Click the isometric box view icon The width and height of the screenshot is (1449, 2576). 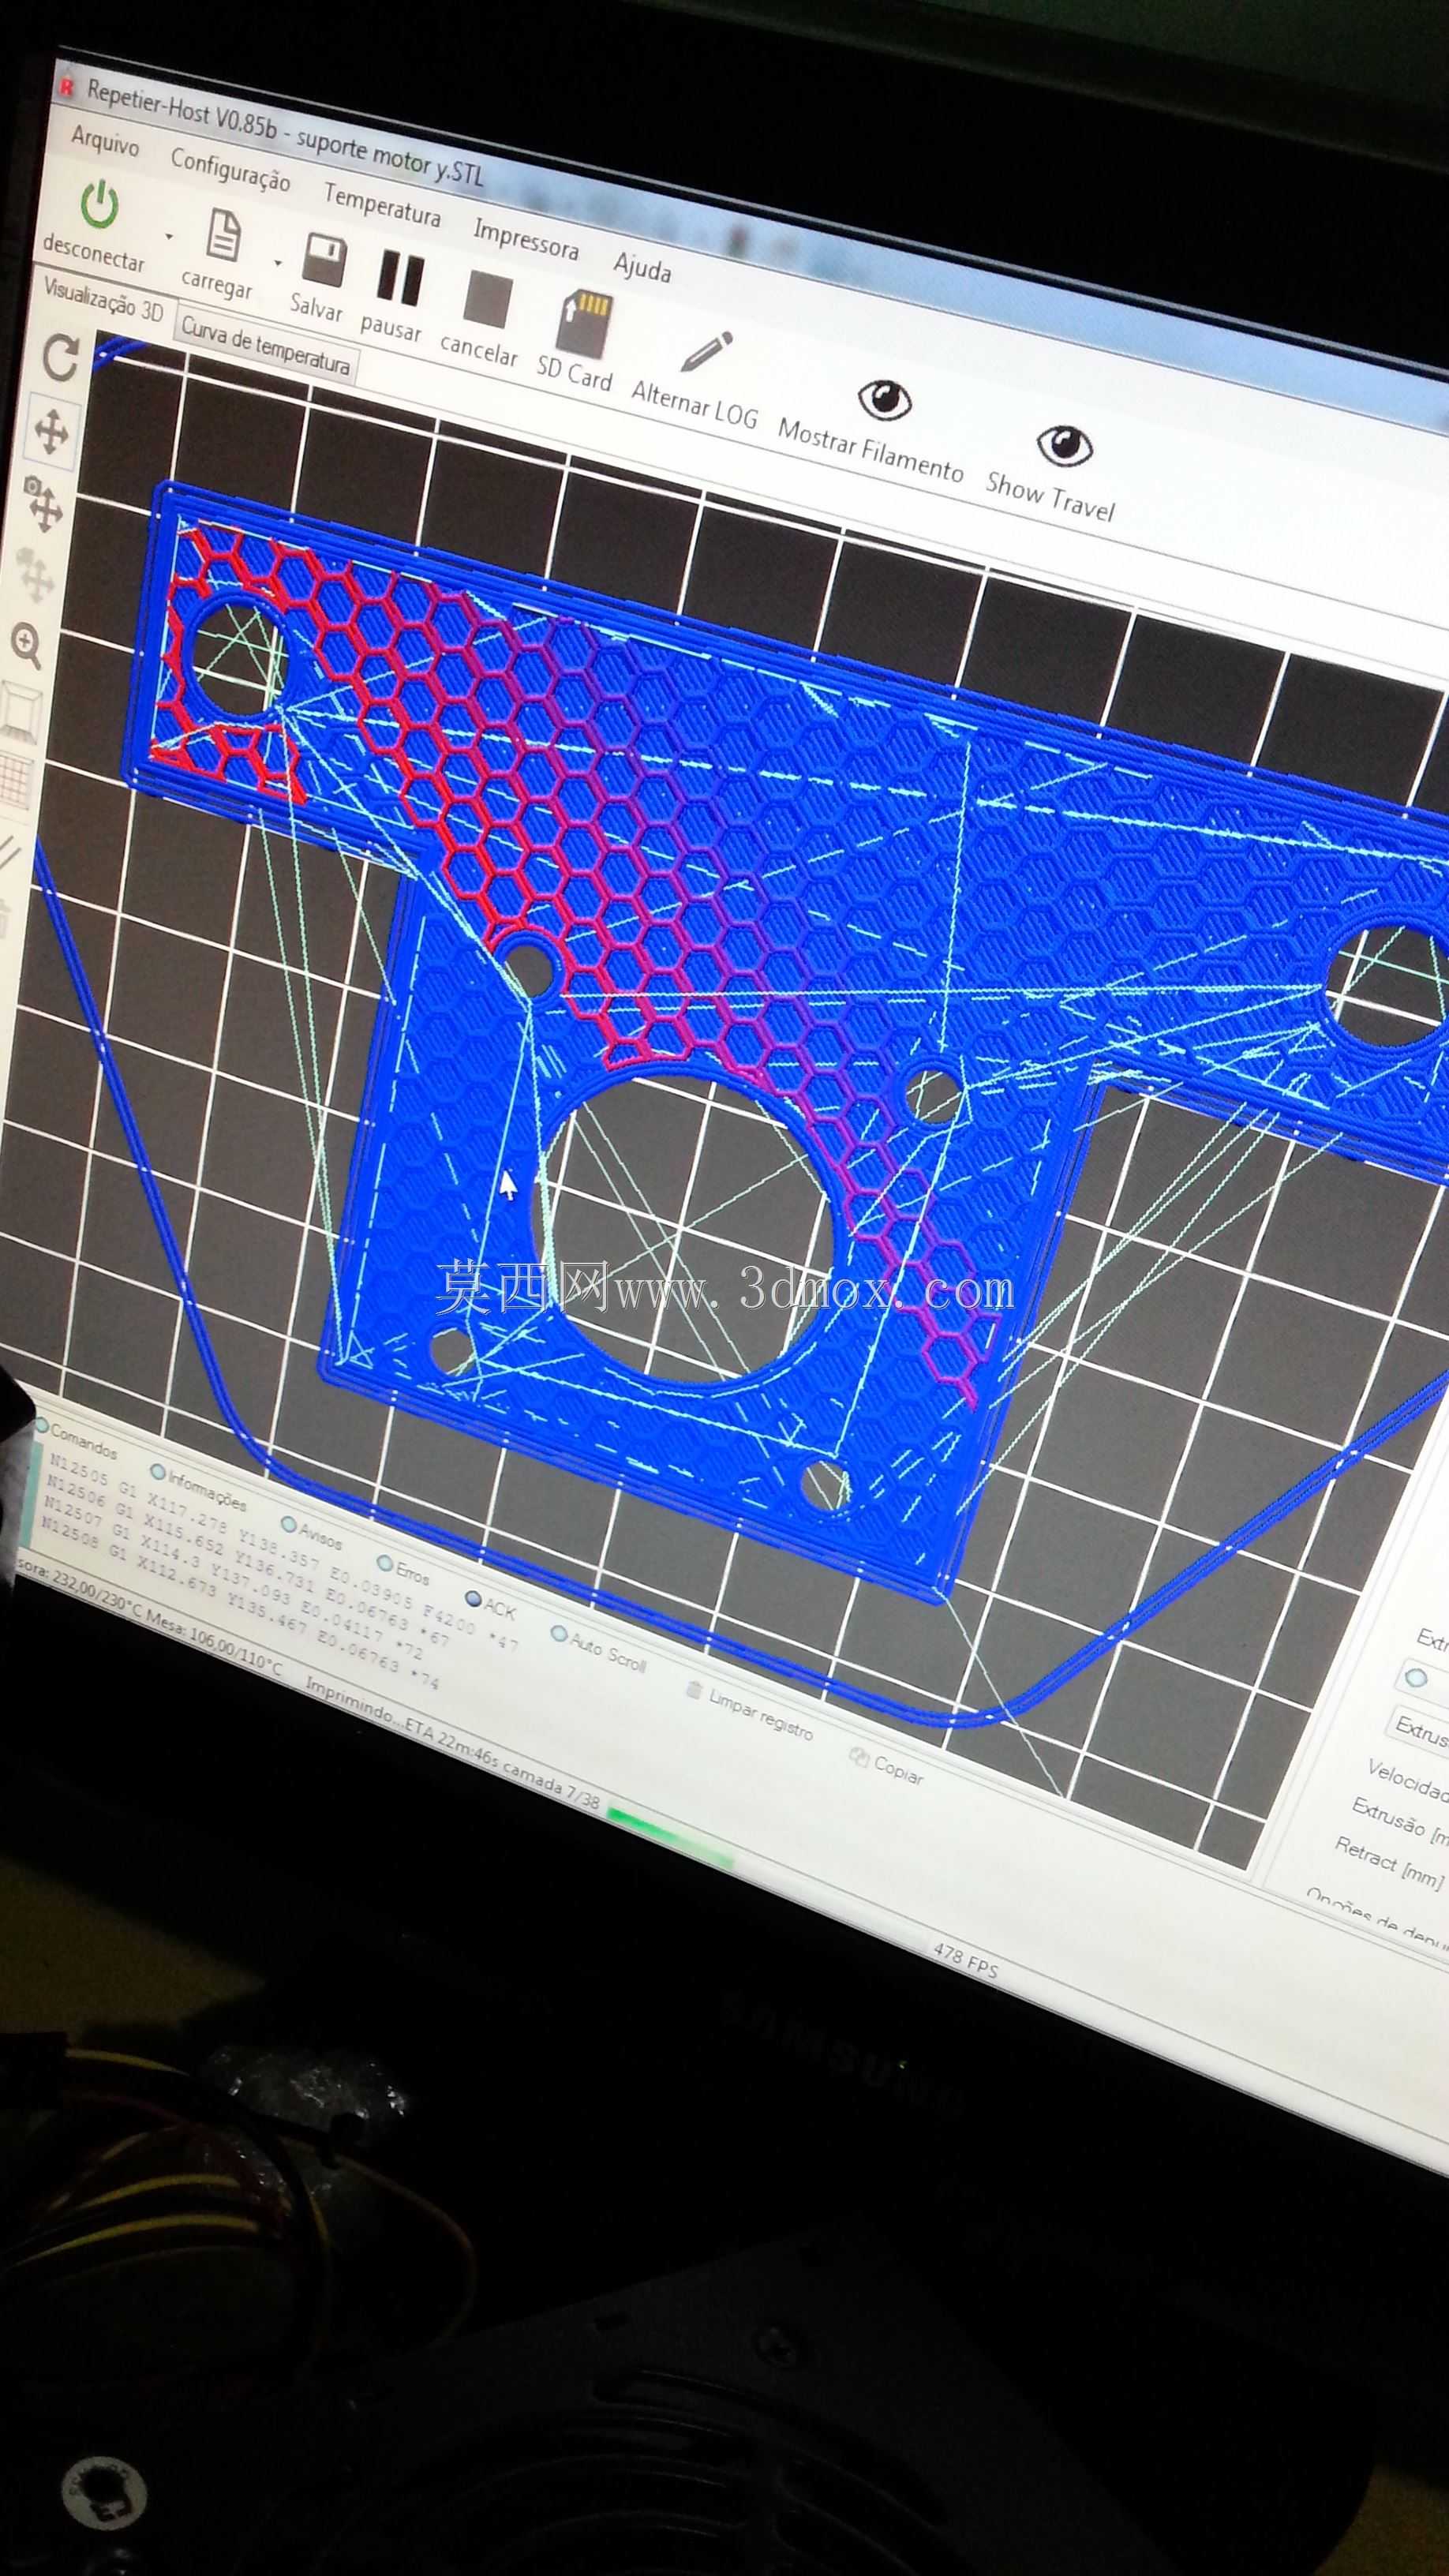[20, 711]
